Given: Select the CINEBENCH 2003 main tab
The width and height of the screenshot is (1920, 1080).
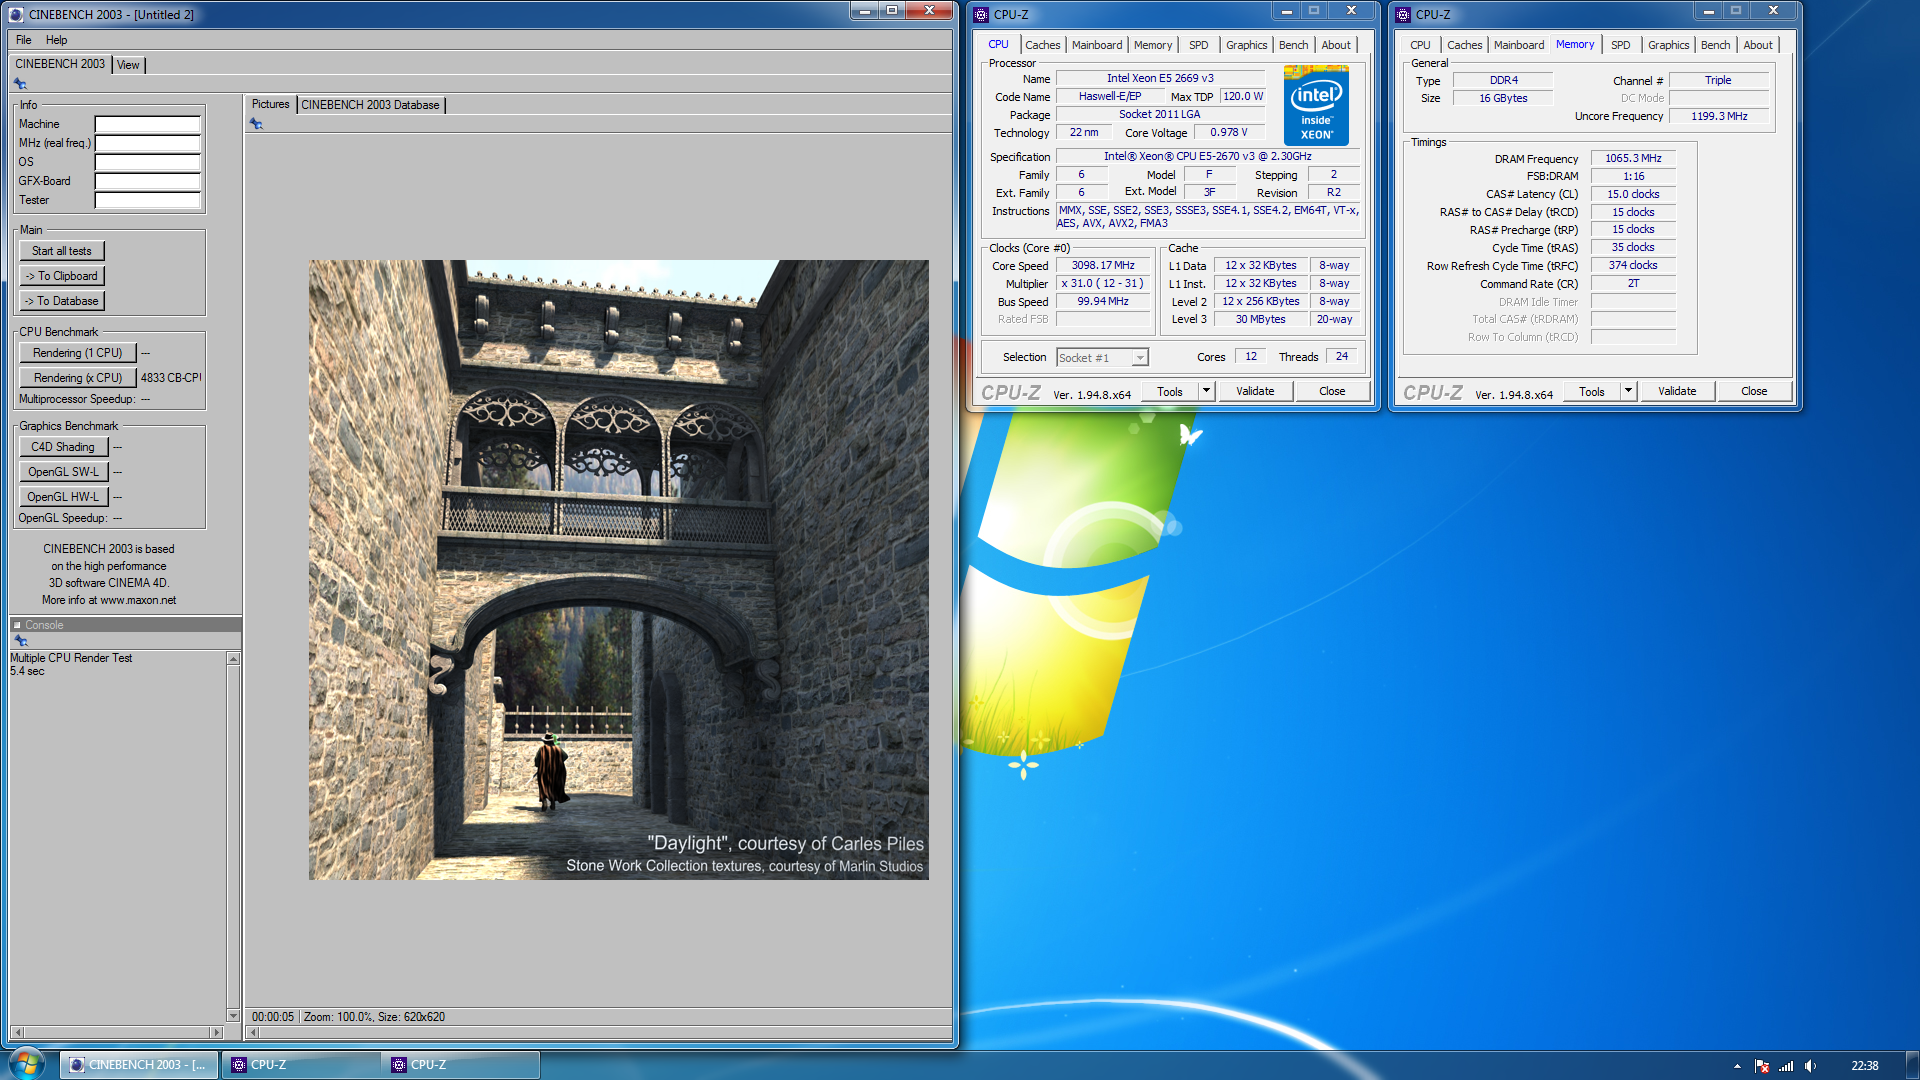Looking at the screenshot, I should 60,64.
